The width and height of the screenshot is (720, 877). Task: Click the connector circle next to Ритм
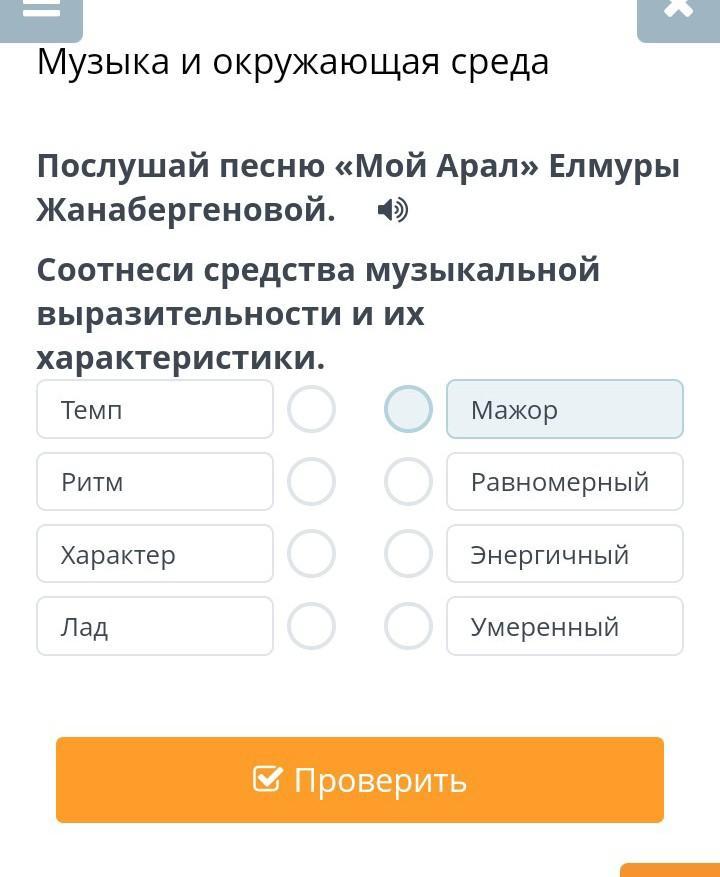[x=311, y=482]
